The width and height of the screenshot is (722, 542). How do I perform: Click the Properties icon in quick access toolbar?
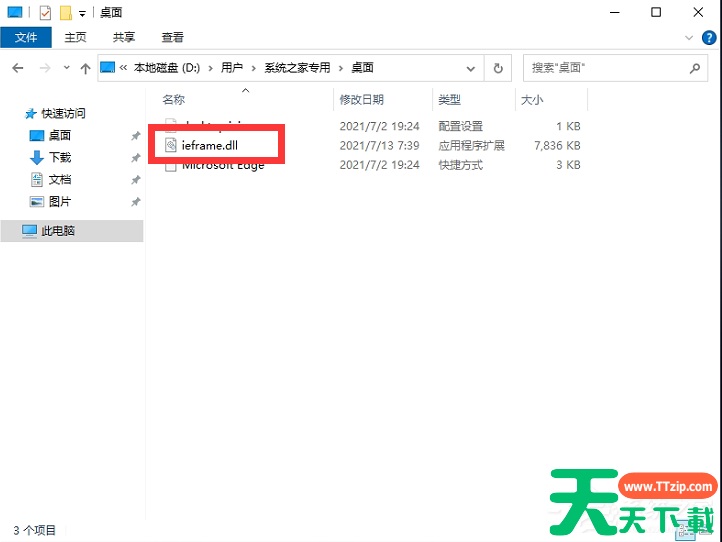pos(44,13)
